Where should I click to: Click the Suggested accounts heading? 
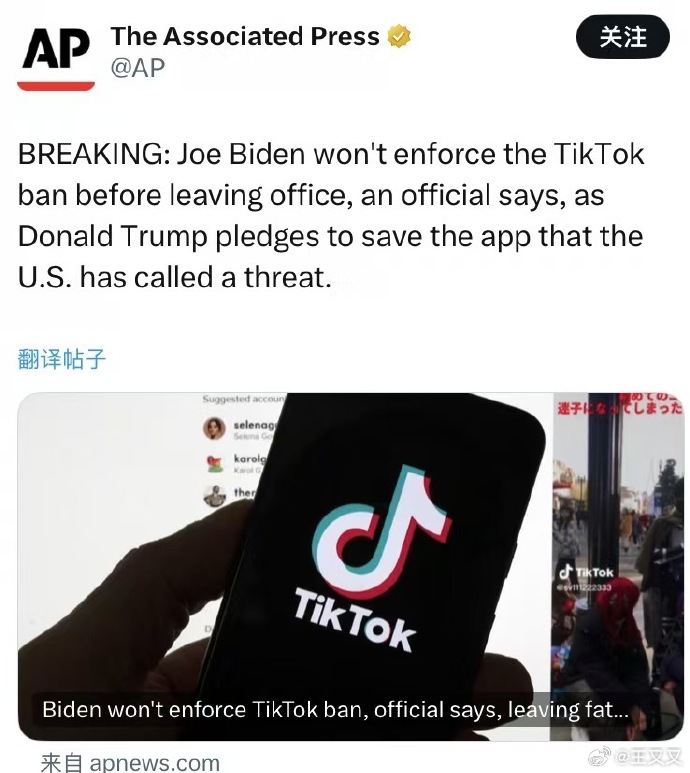tap(244, 398)
